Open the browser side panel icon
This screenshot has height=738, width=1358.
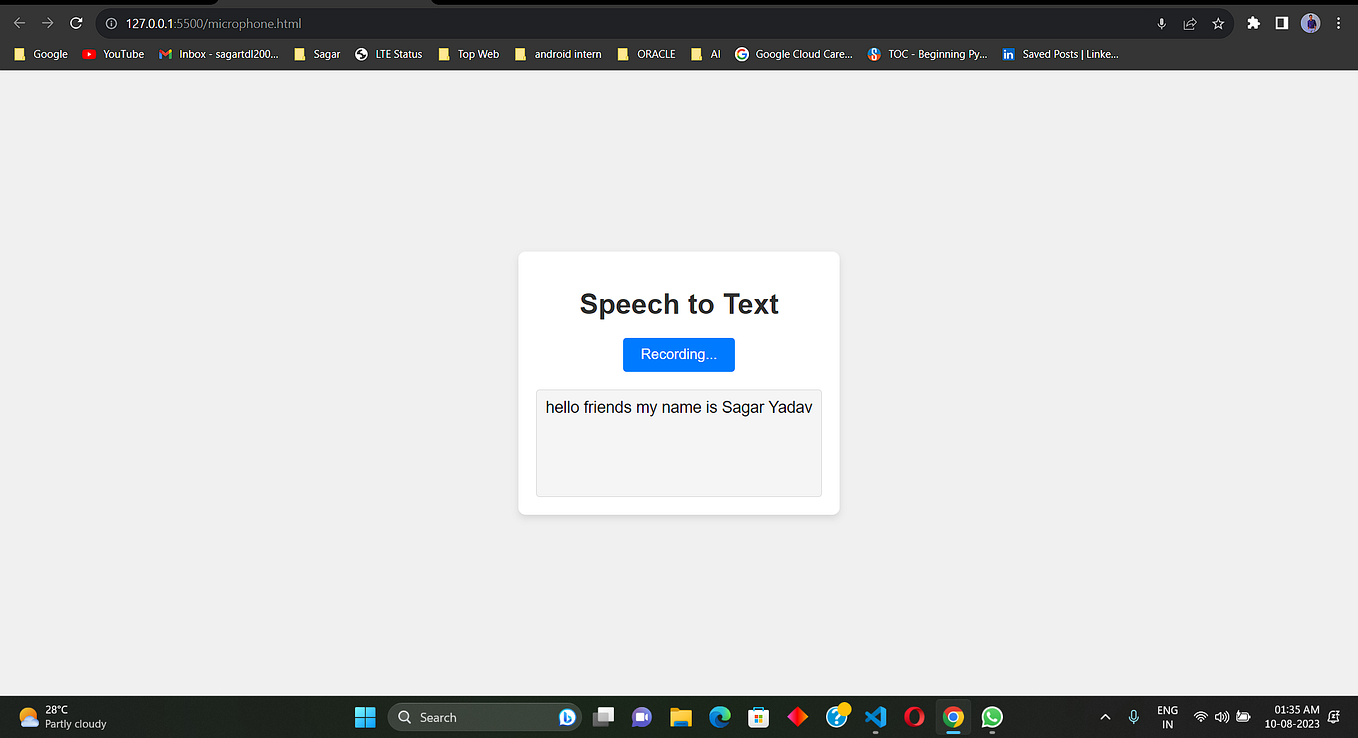[x=1281, y=22]
